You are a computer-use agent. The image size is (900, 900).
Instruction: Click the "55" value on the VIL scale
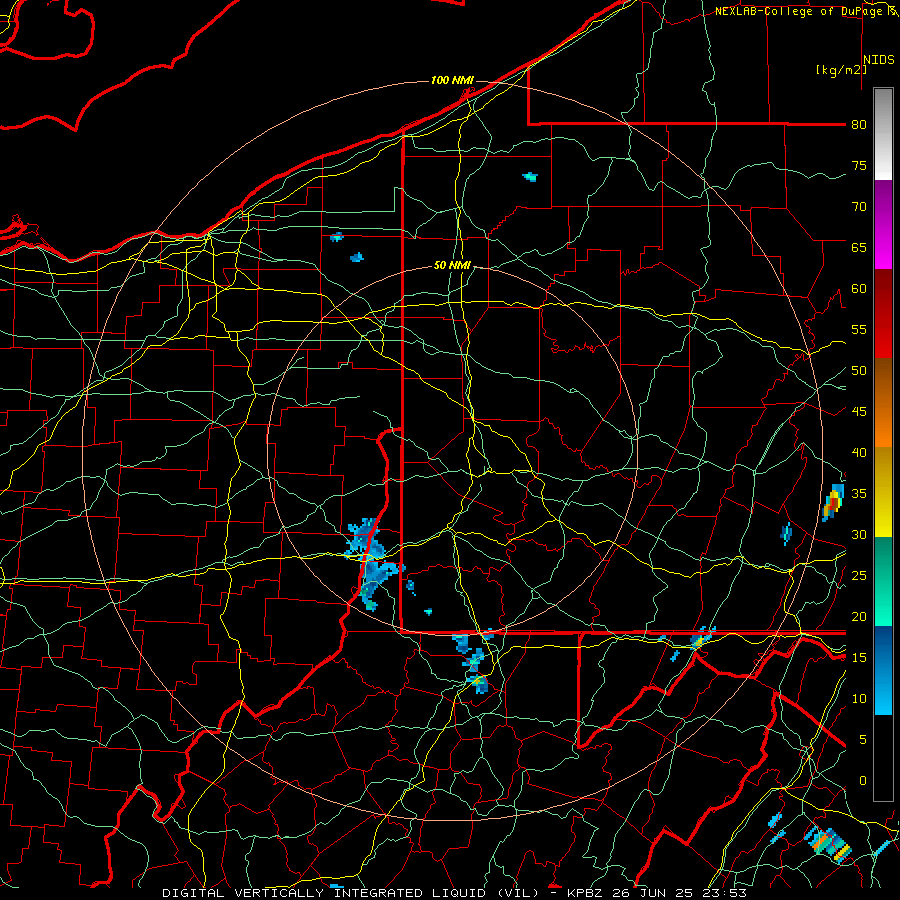(859, 330)
